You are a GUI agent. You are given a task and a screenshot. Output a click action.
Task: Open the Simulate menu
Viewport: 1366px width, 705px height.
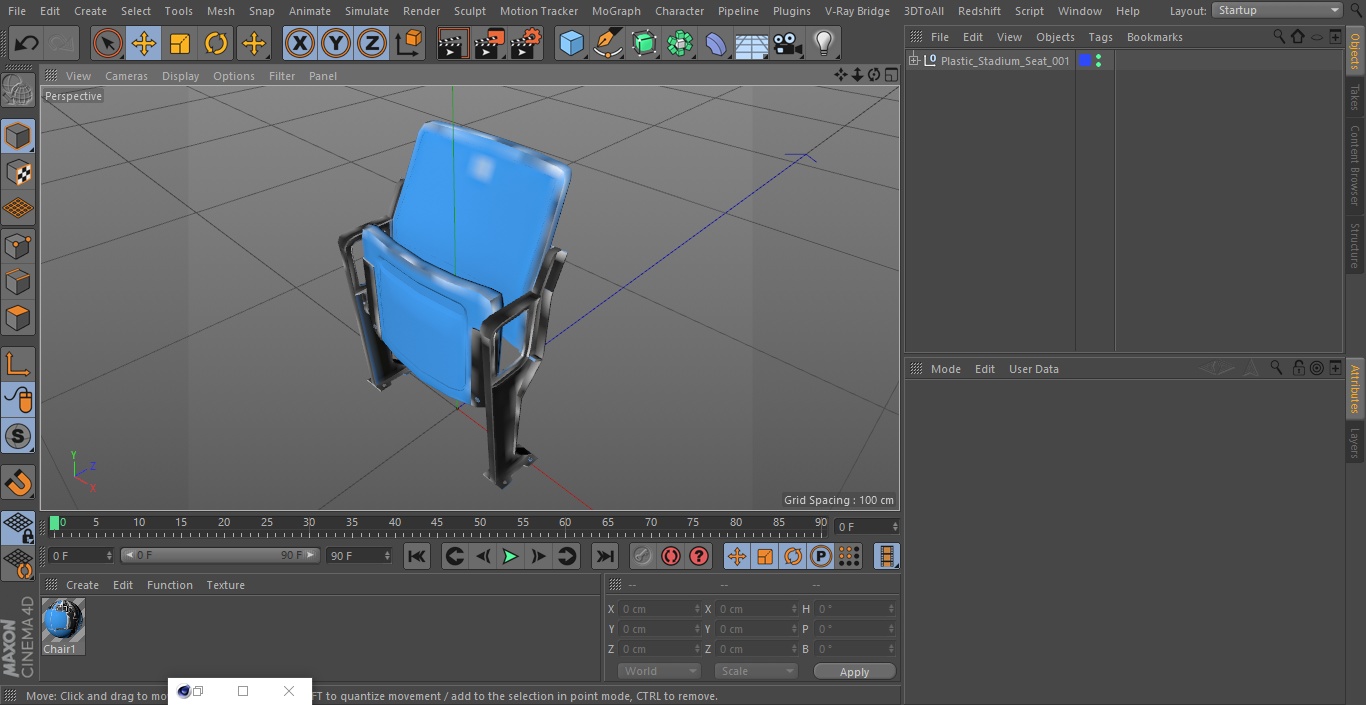click(x=366, y=11)
